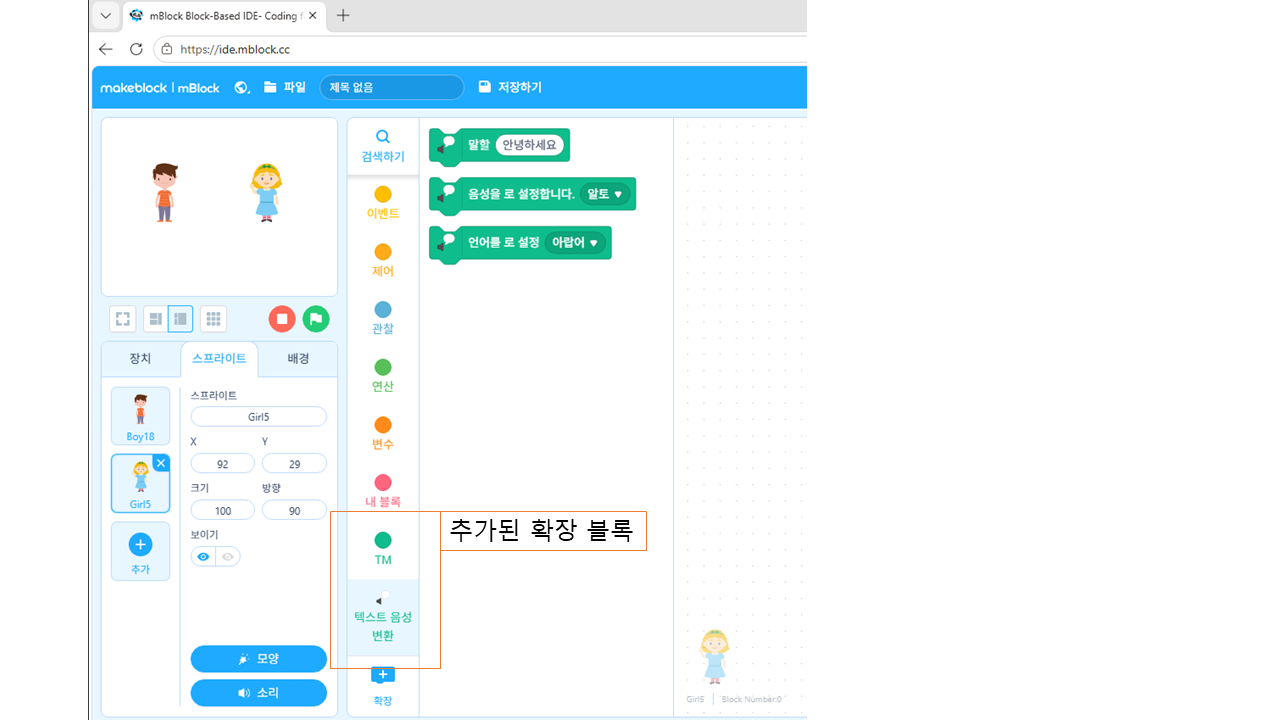Open the language globe menu
The height and width of the screenshot is (720, 1280).
pos(242,88)
